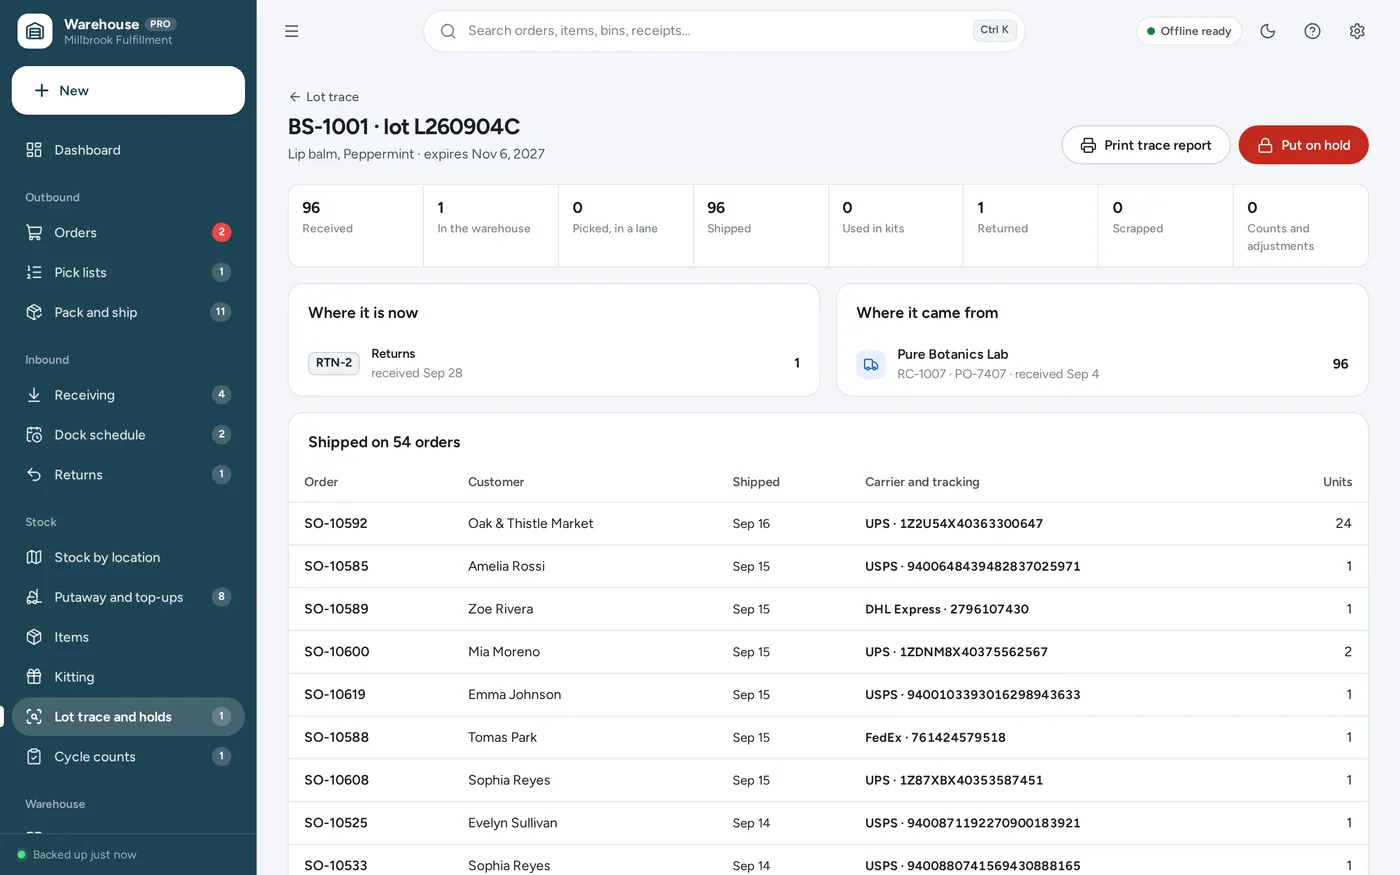The height and width of the screenshot is (875, 1400).
Task: Click Print trace report button
Action: point(1146,145)
